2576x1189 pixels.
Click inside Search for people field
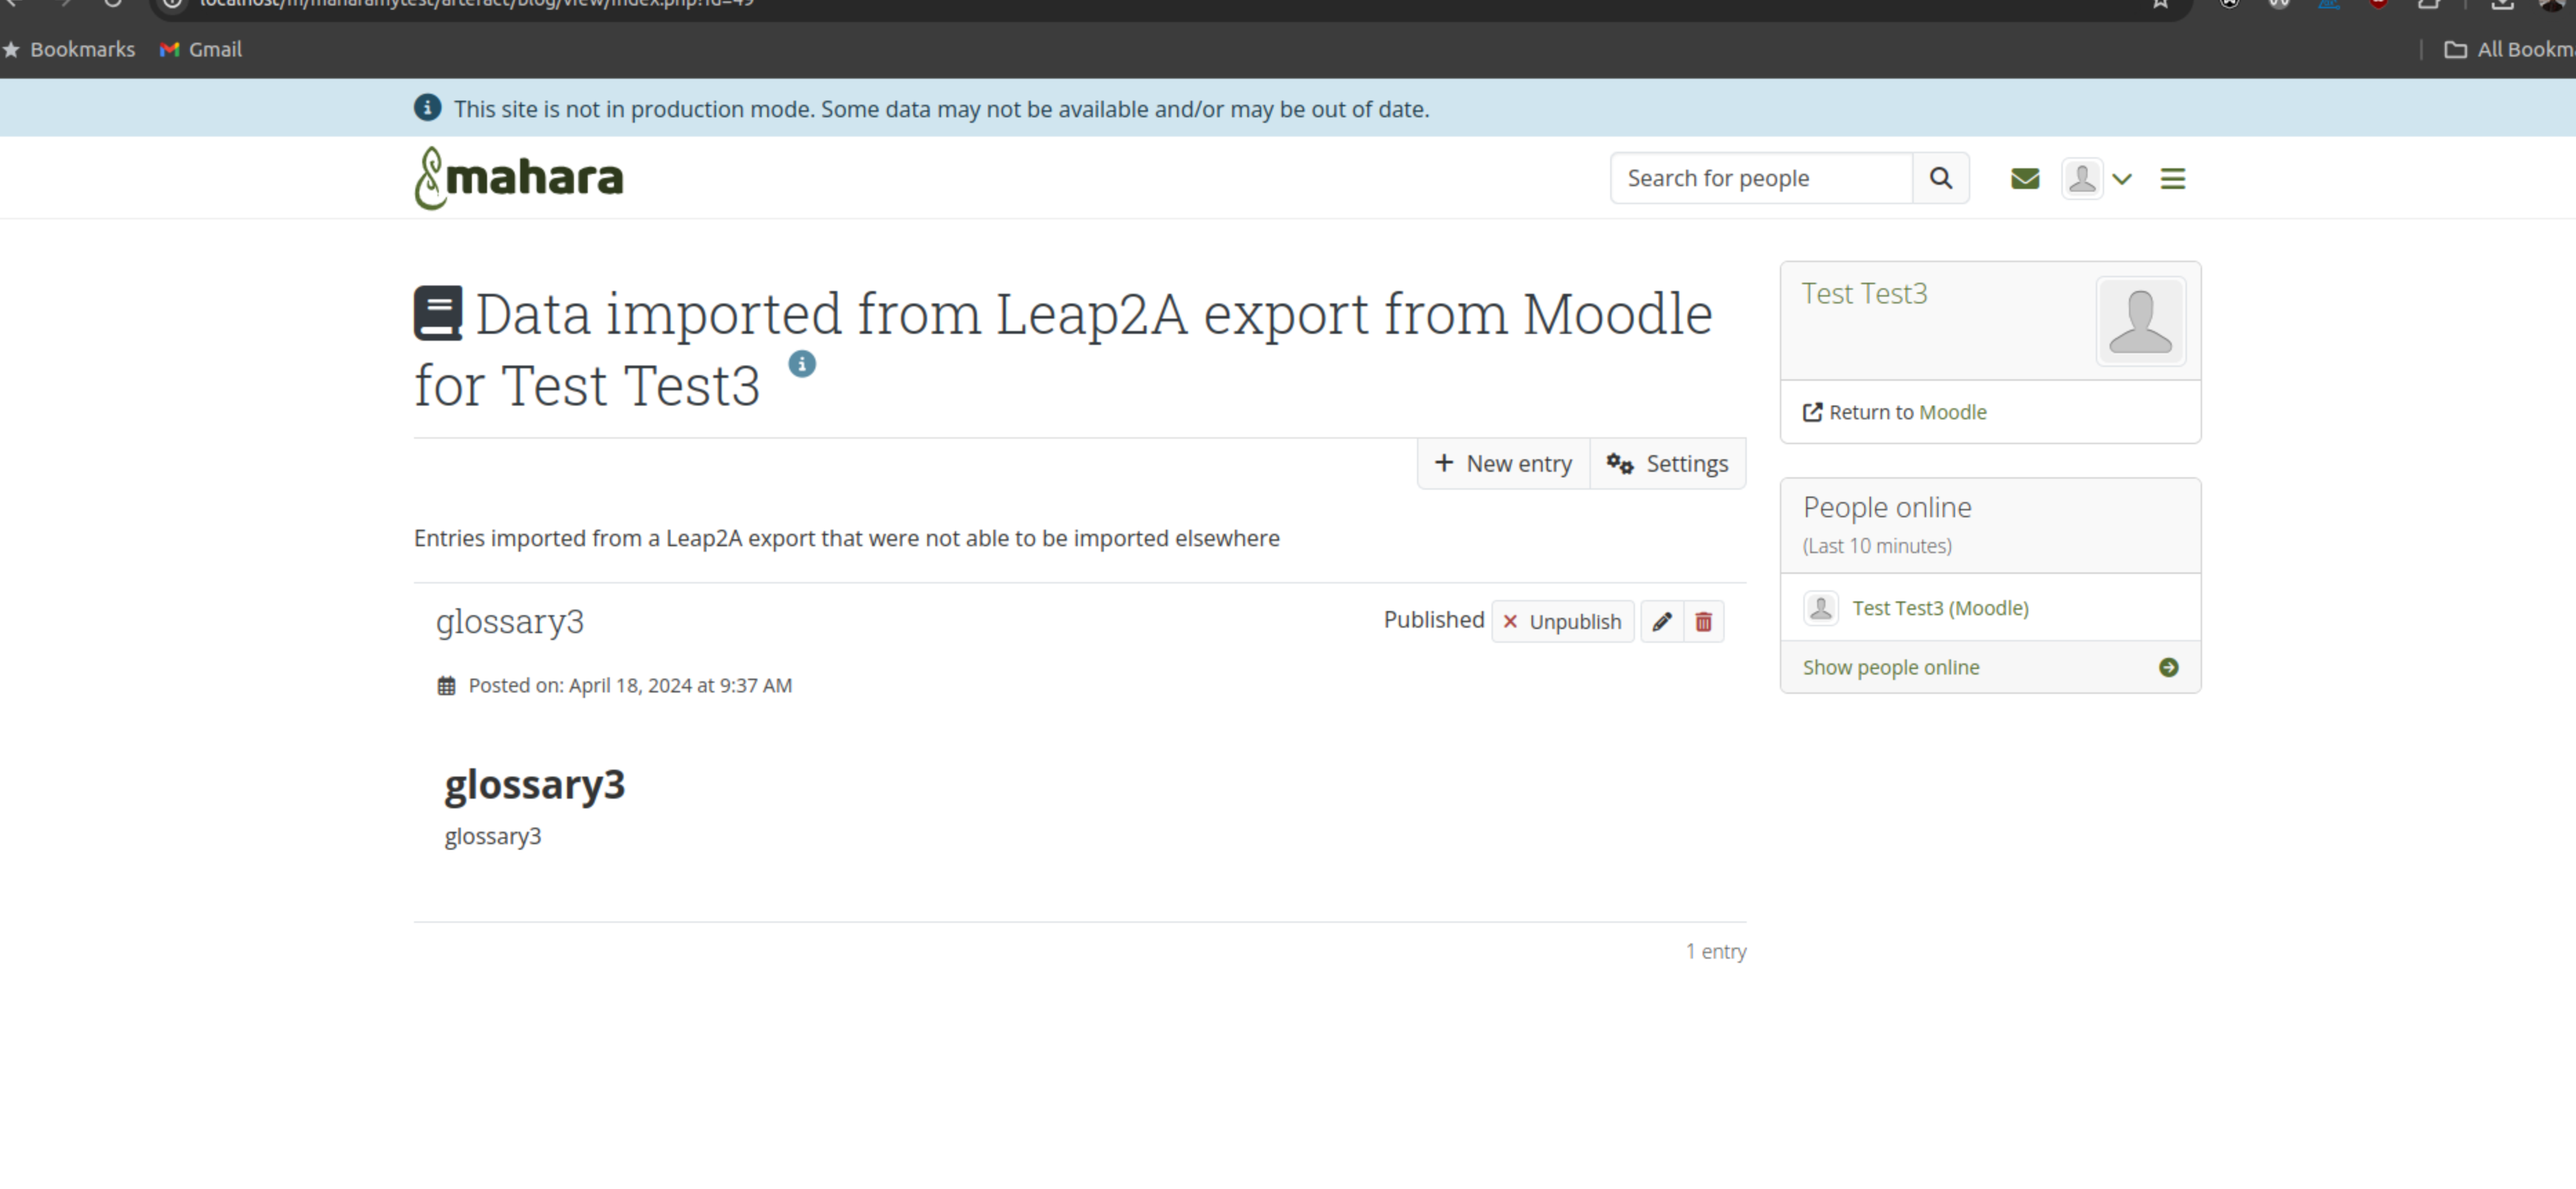pyautogui.click(x=1761, y=178)
